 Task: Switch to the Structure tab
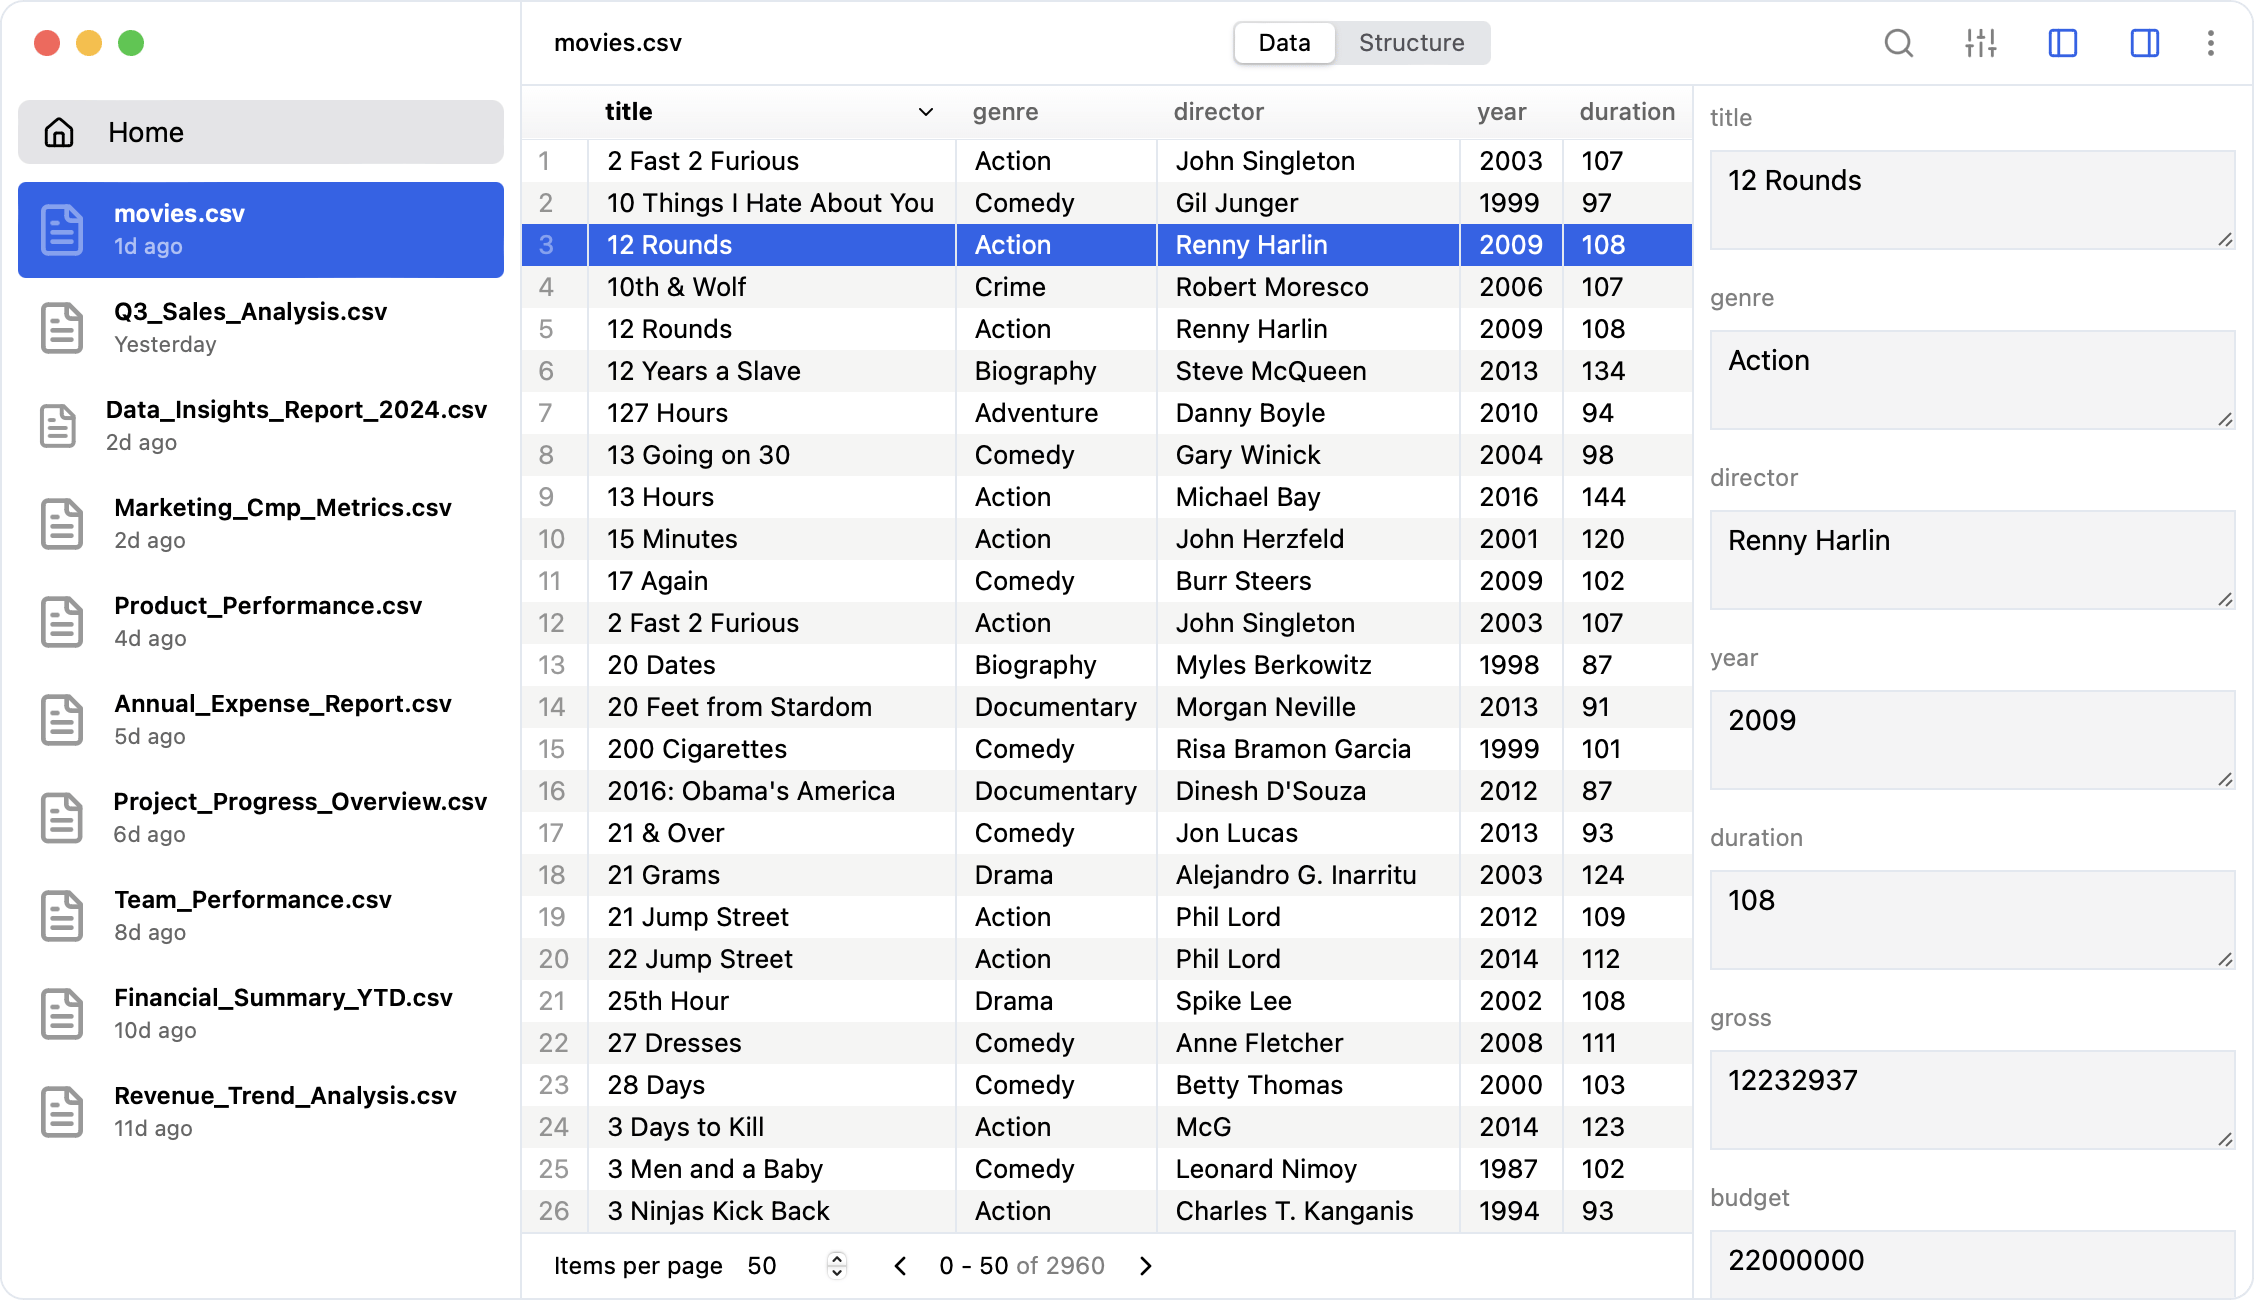[1411, 43]
